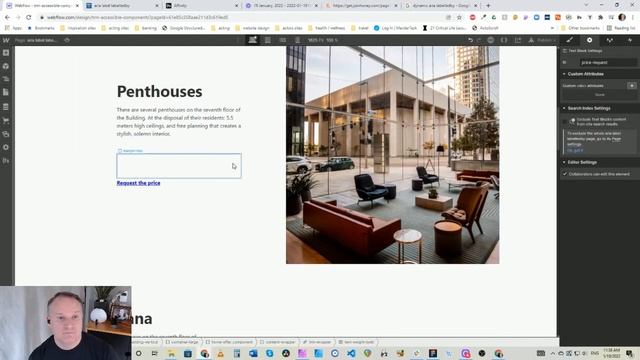Select Mobile landscape breakpoint view
Screen dimensions: 640x360
click(282, 40)
